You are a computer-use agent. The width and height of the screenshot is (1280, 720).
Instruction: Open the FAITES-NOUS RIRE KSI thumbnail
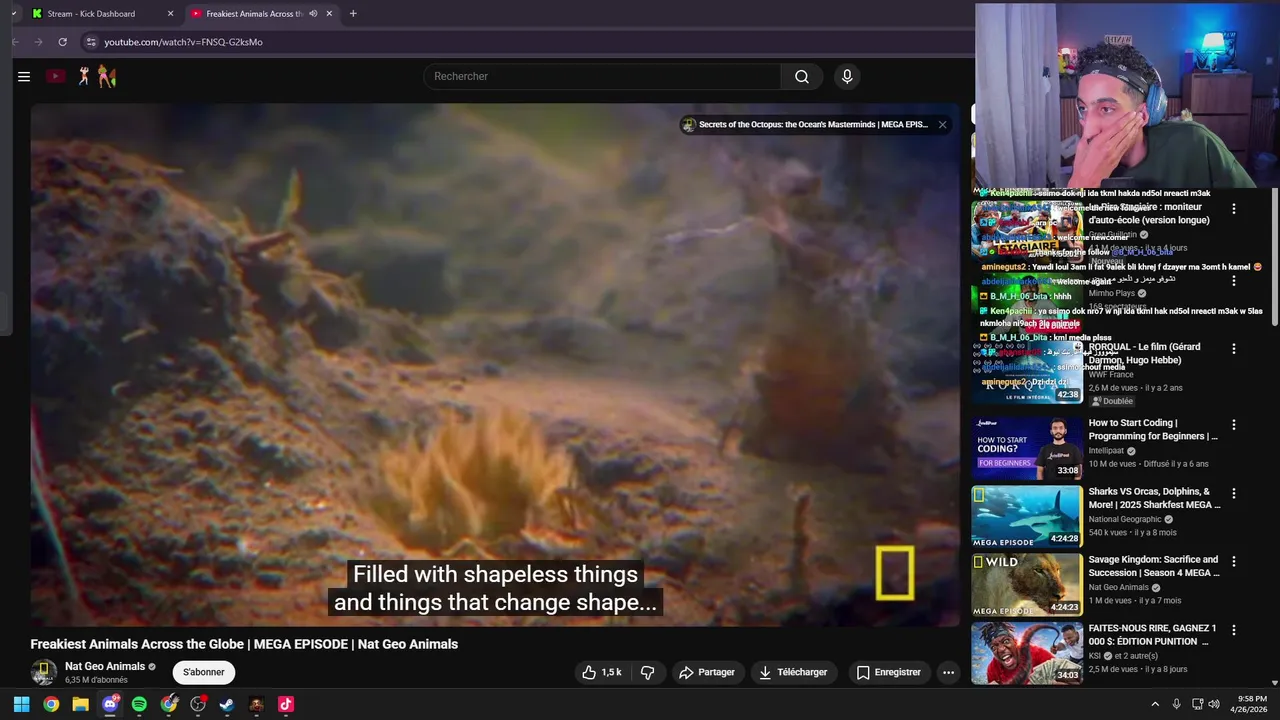point(1026,653)
